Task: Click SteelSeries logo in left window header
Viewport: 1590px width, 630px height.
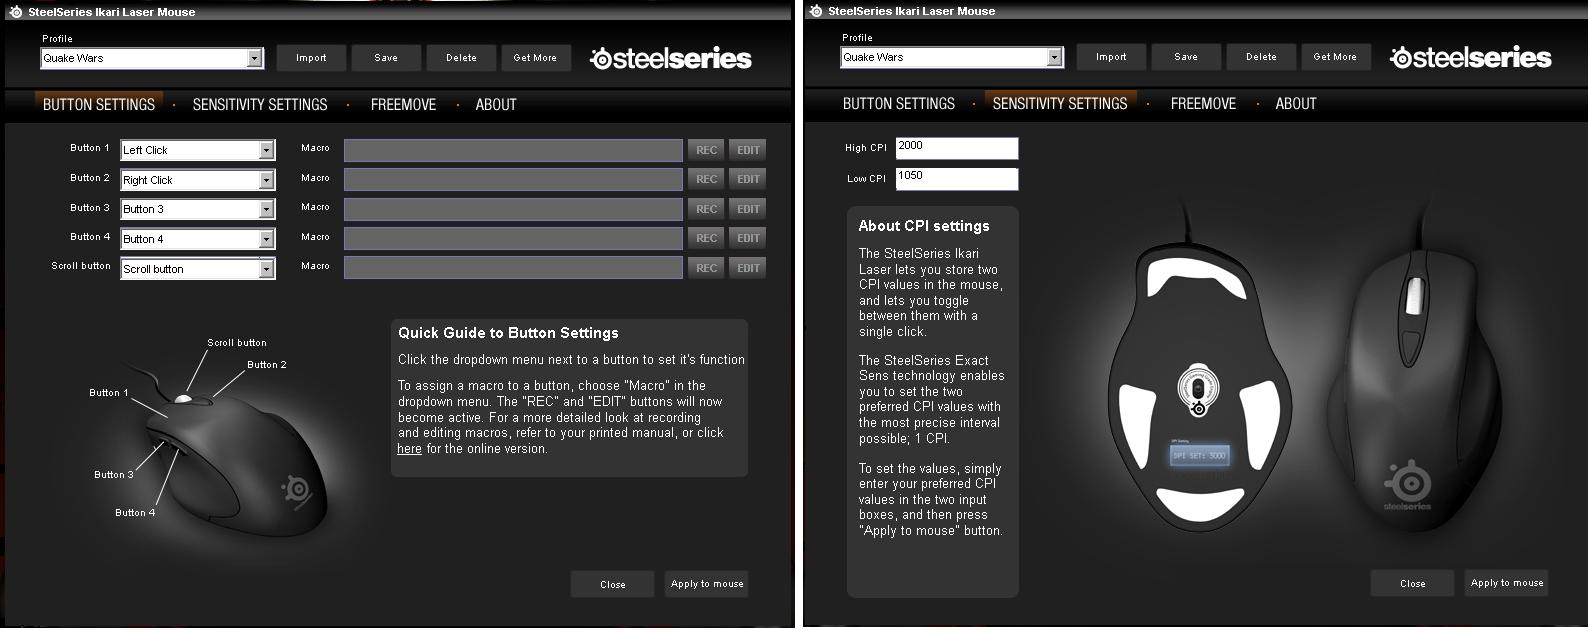Action: 671,58
